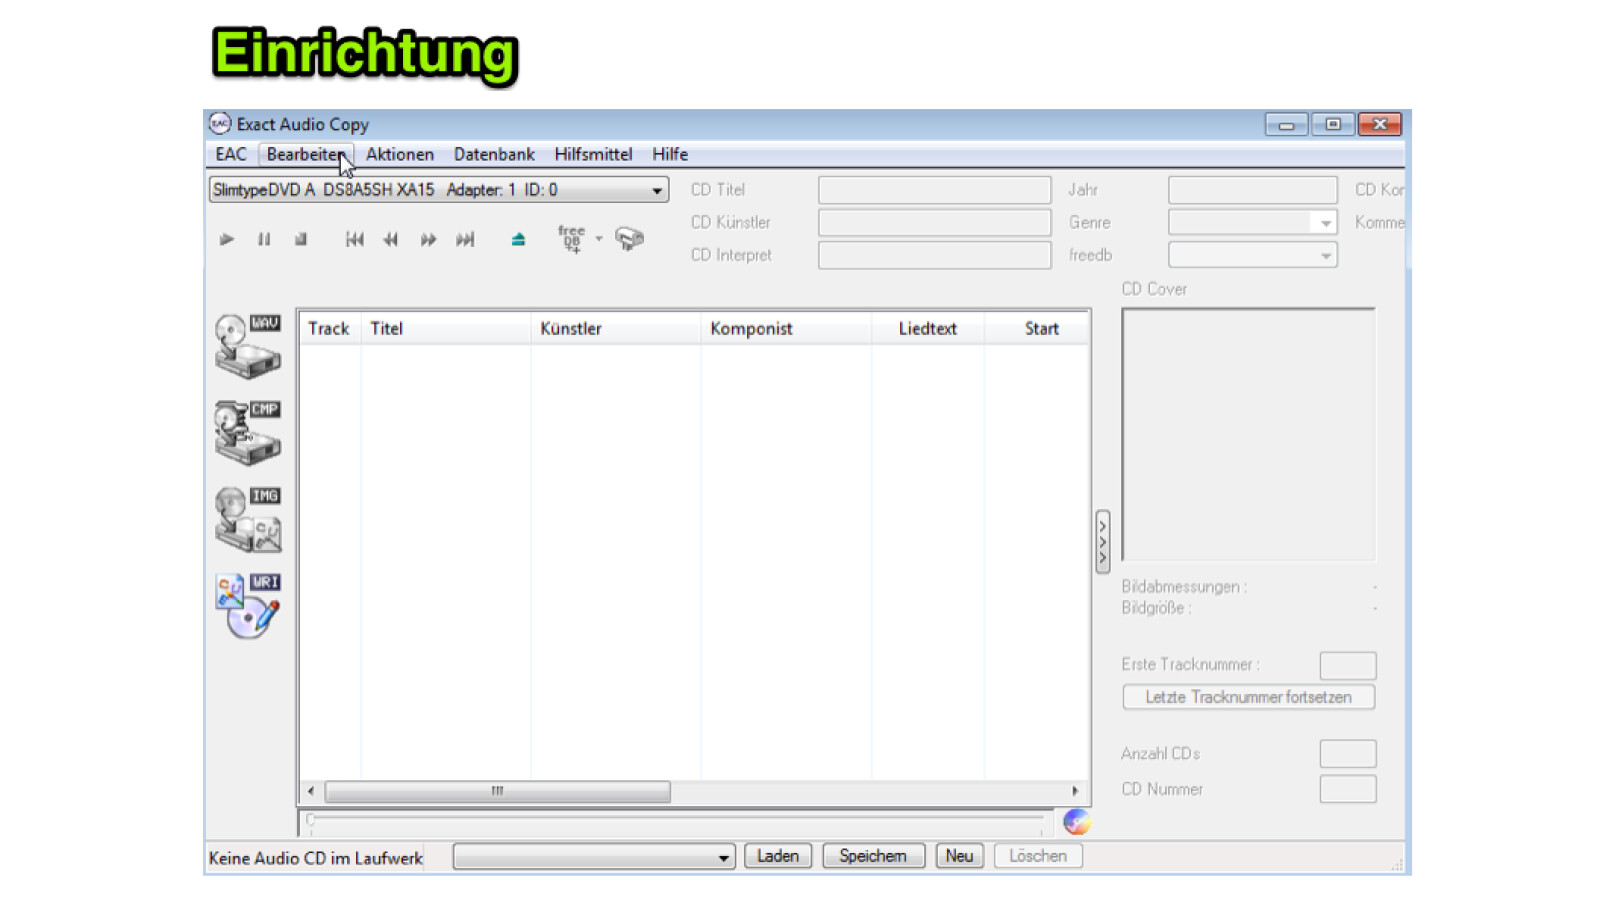Open freedb provider dropdown arrow
The image size is (1600, 900).
pos(599,238)
